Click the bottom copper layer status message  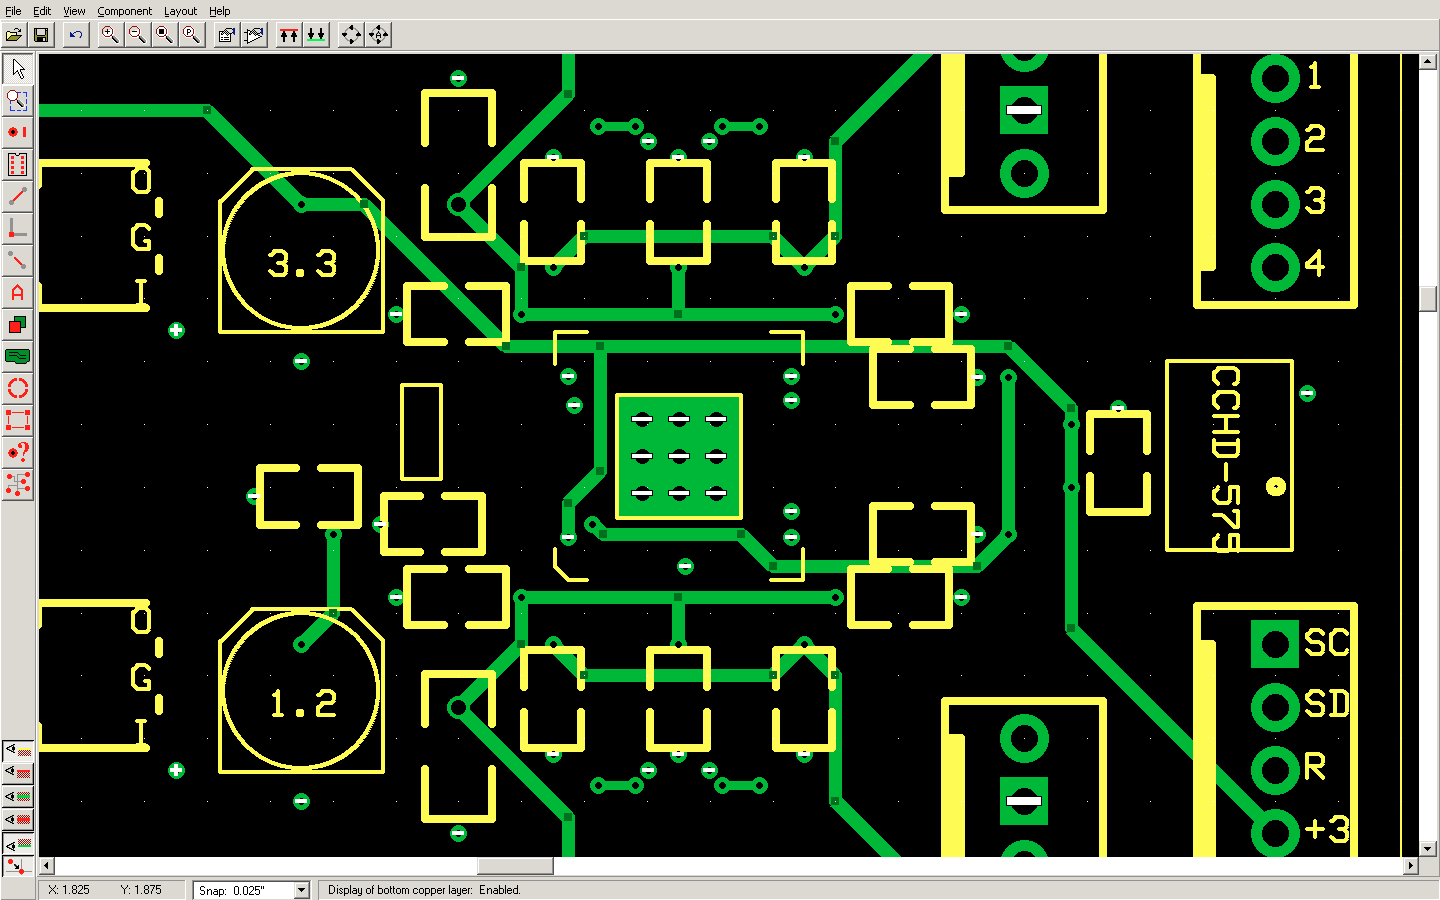424,890
